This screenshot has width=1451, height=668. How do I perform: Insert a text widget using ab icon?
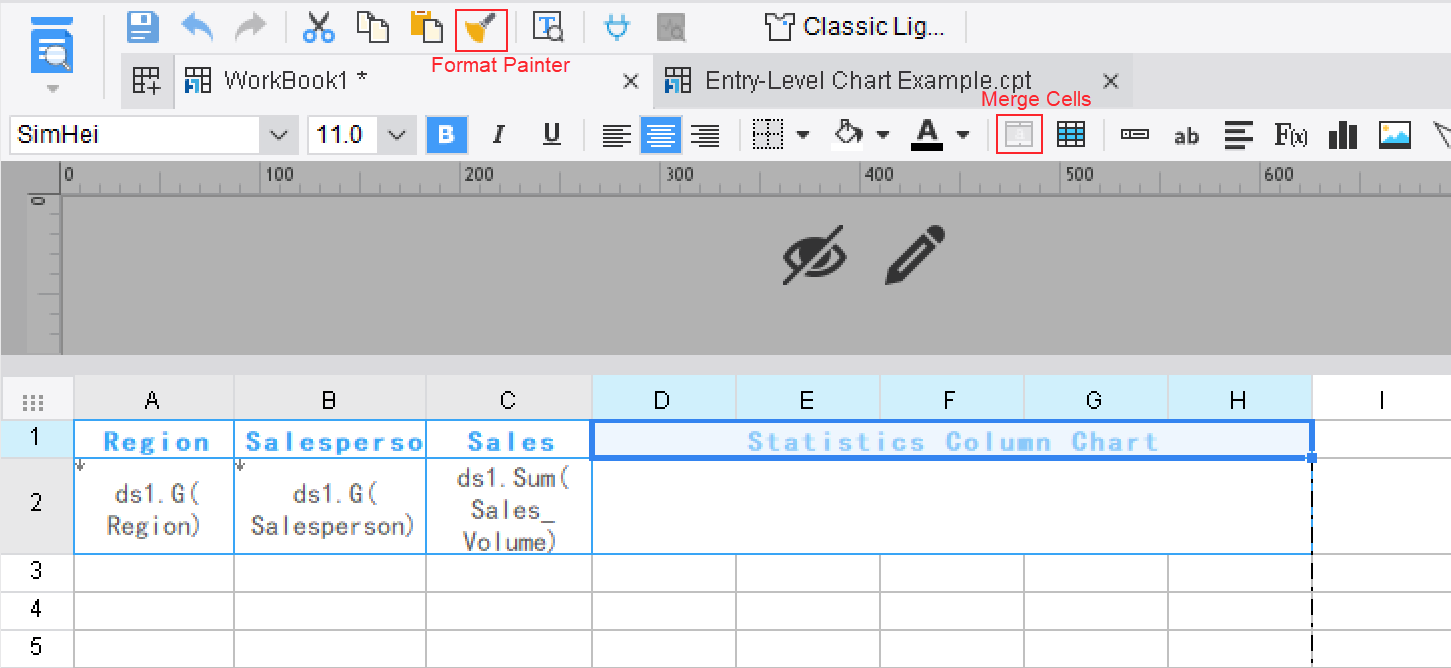point(1186,135)
